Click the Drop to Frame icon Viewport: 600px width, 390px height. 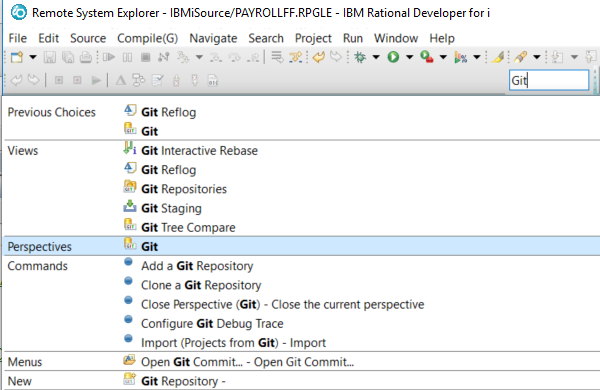(277, 57)
